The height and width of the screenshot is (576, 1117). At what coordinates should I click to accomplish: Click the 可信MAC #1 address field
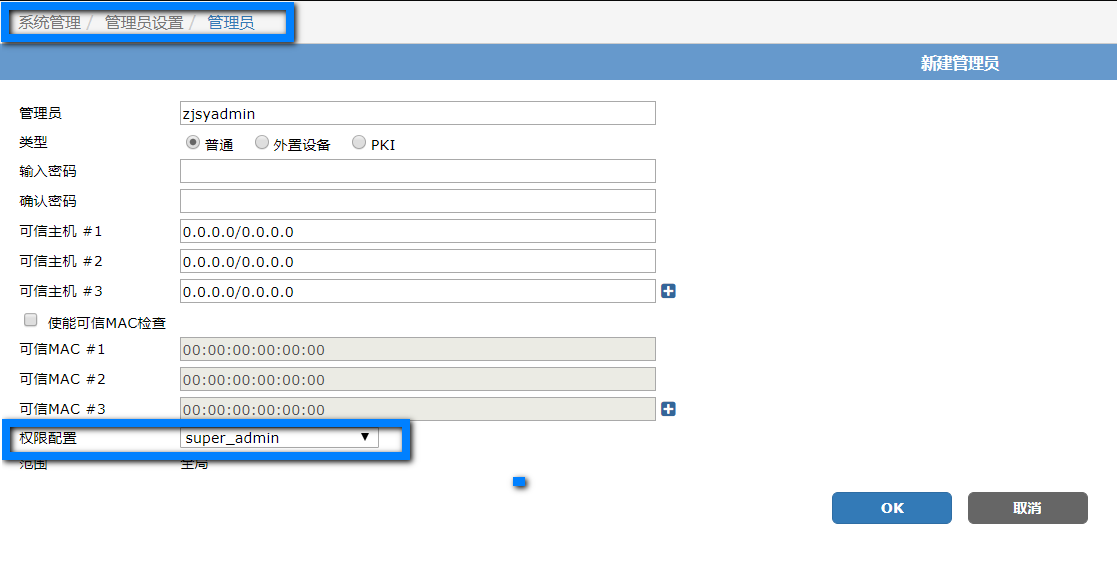[x=417, y=350]
